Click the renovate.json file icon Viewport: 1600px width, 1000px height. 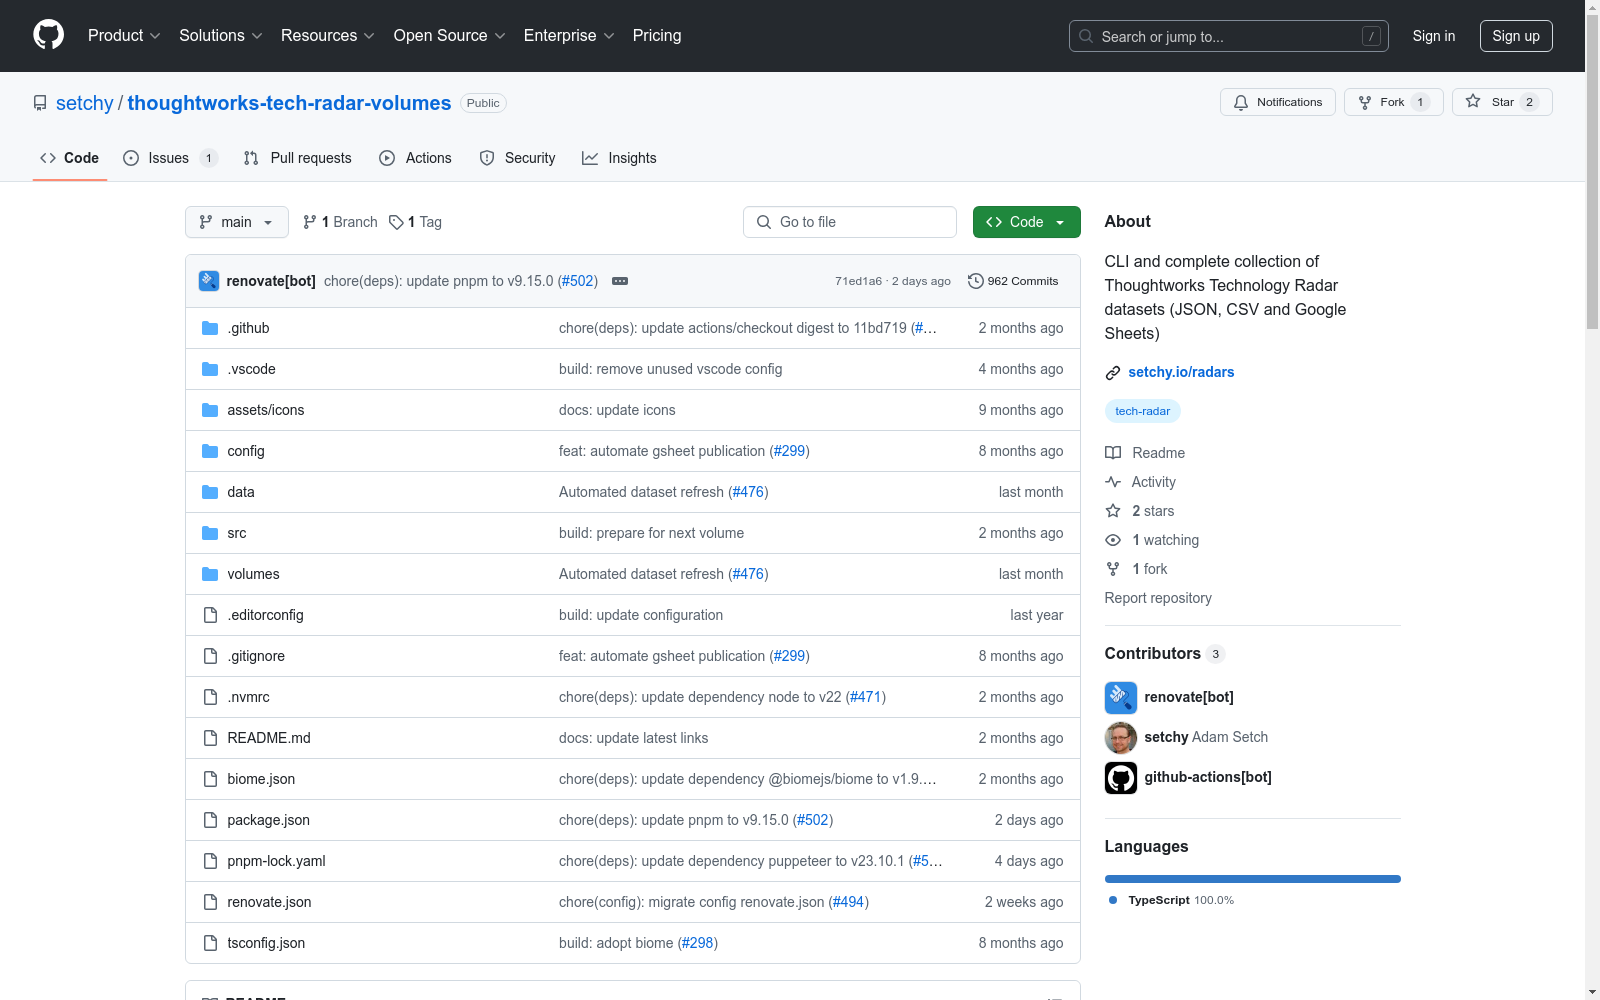(x=210, y=902)
